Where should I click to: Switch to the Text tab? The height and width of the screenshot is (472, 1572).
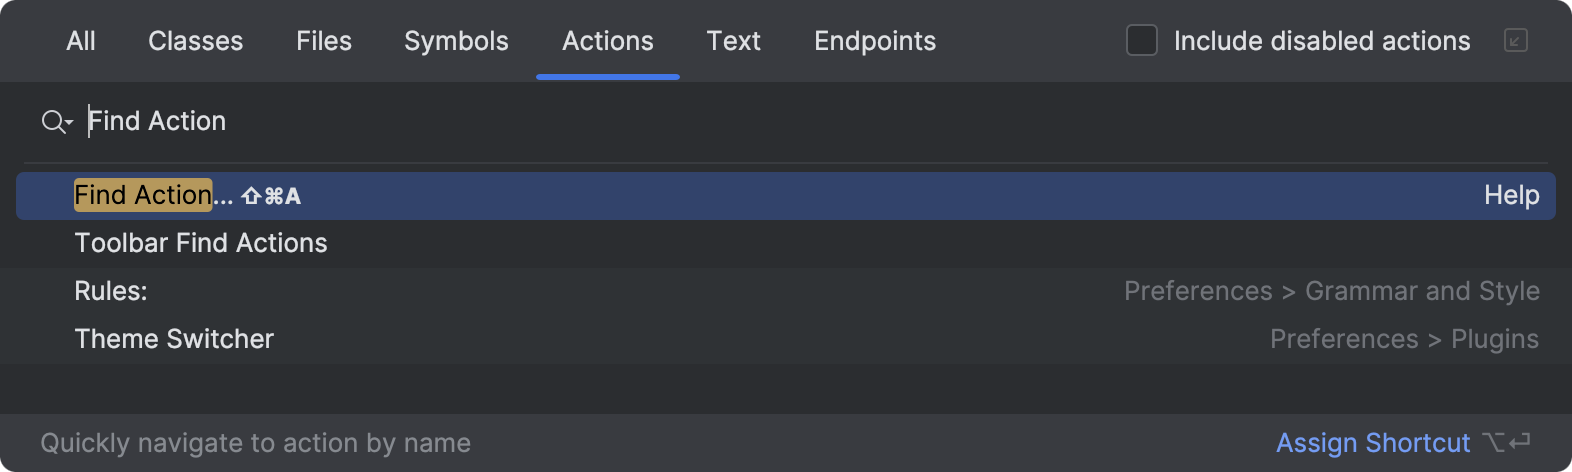[x=733, y=41]
